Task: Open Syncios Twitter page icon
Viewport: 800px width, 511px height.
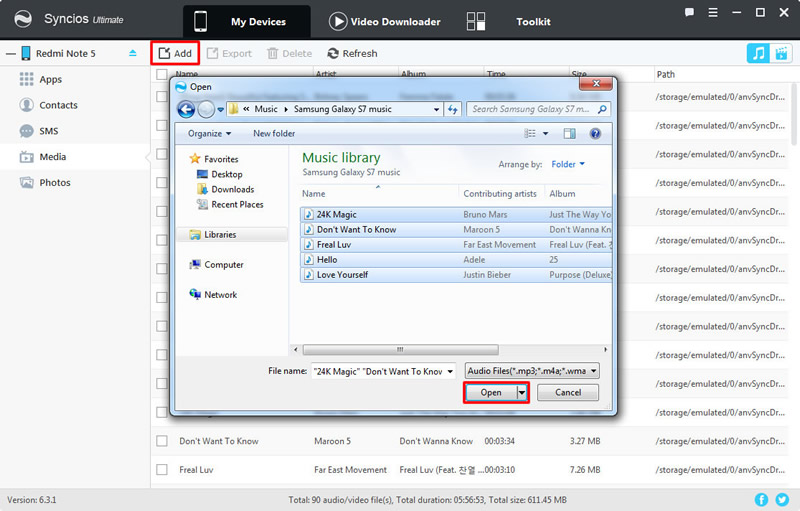Action: click(782, 500)
